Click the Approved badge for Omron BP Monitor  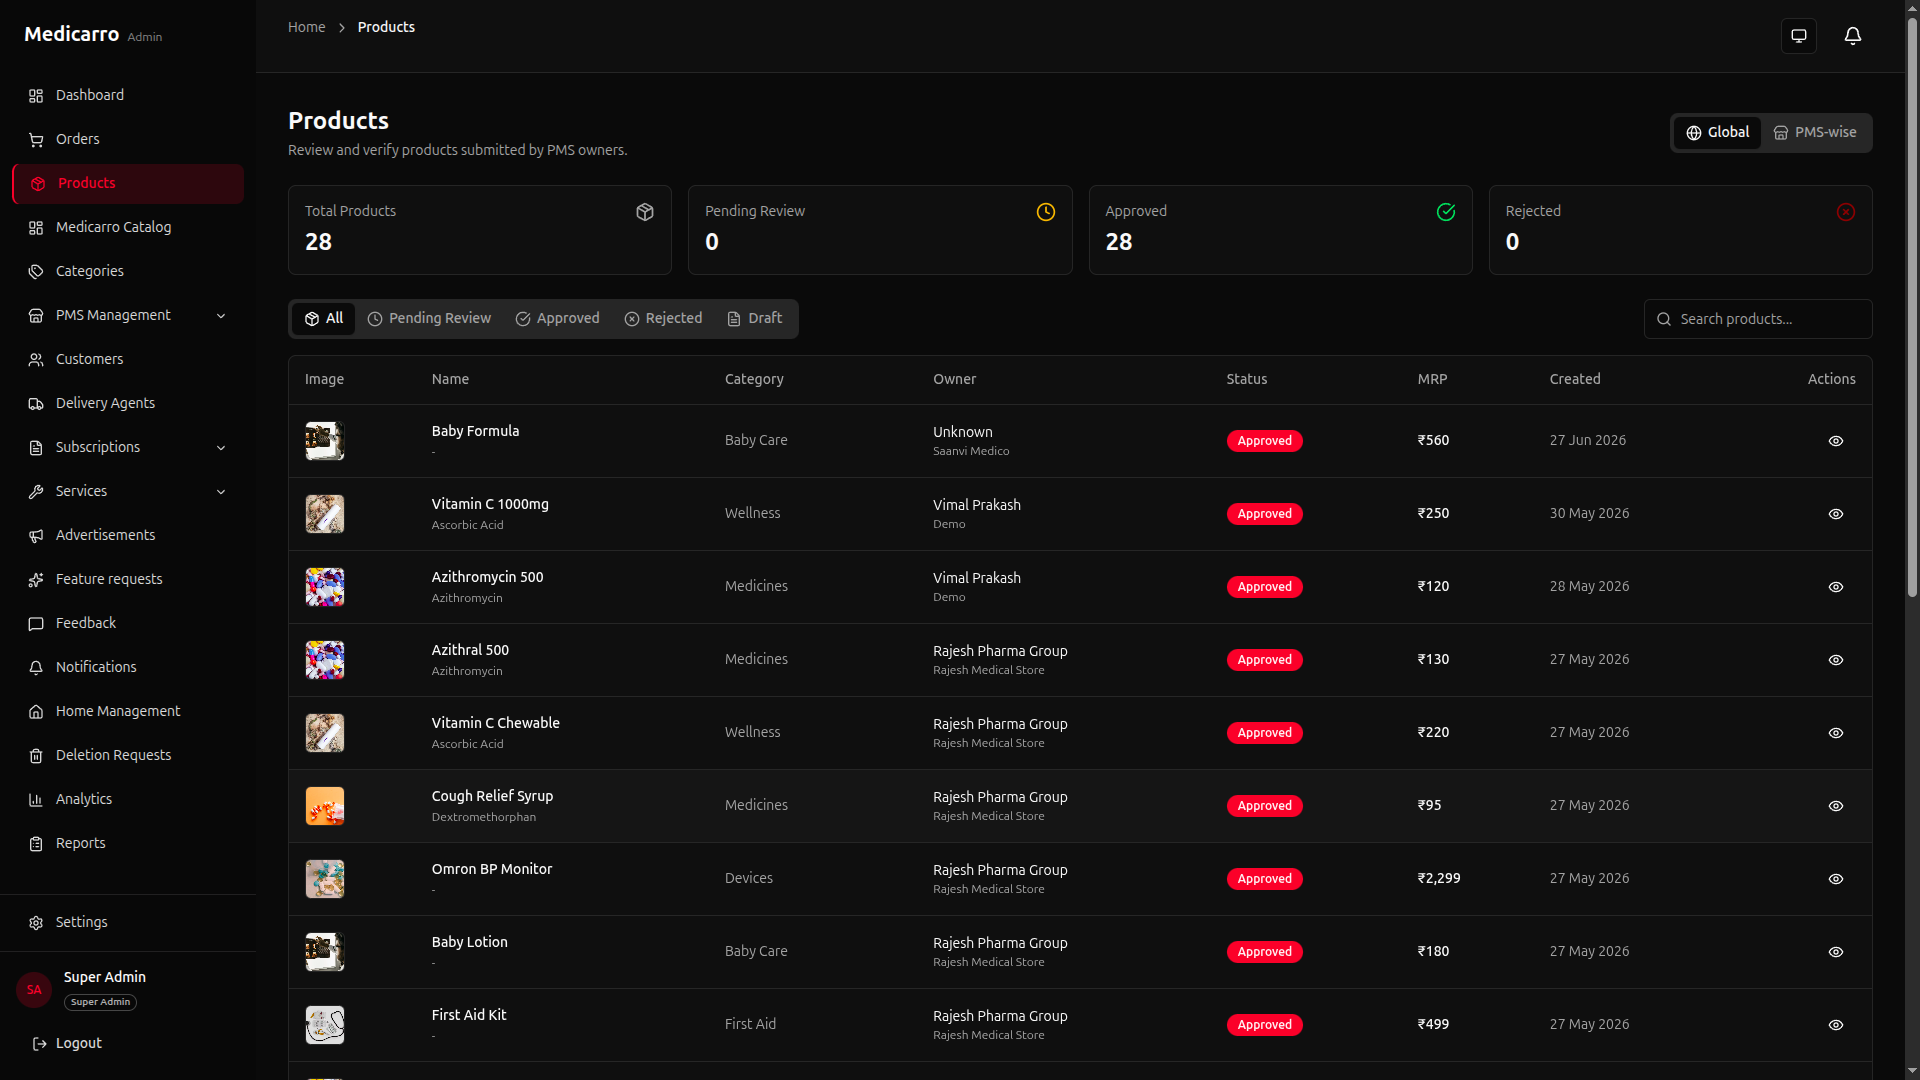(1264, 879)
